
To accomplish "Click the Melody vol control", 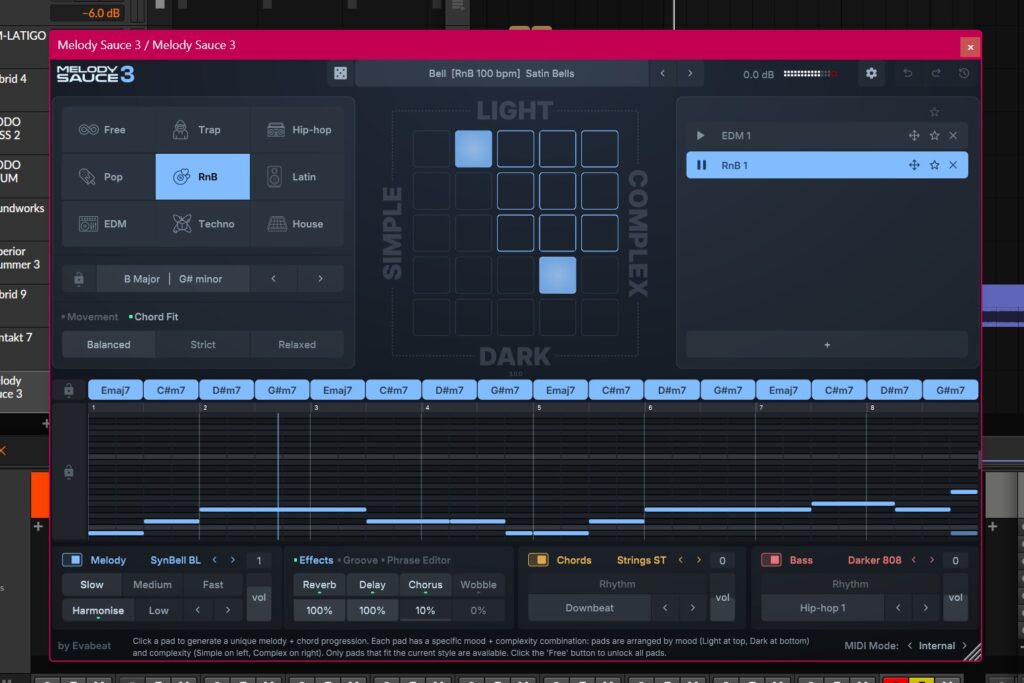I will pyautogui.click(x=258, y=598).
